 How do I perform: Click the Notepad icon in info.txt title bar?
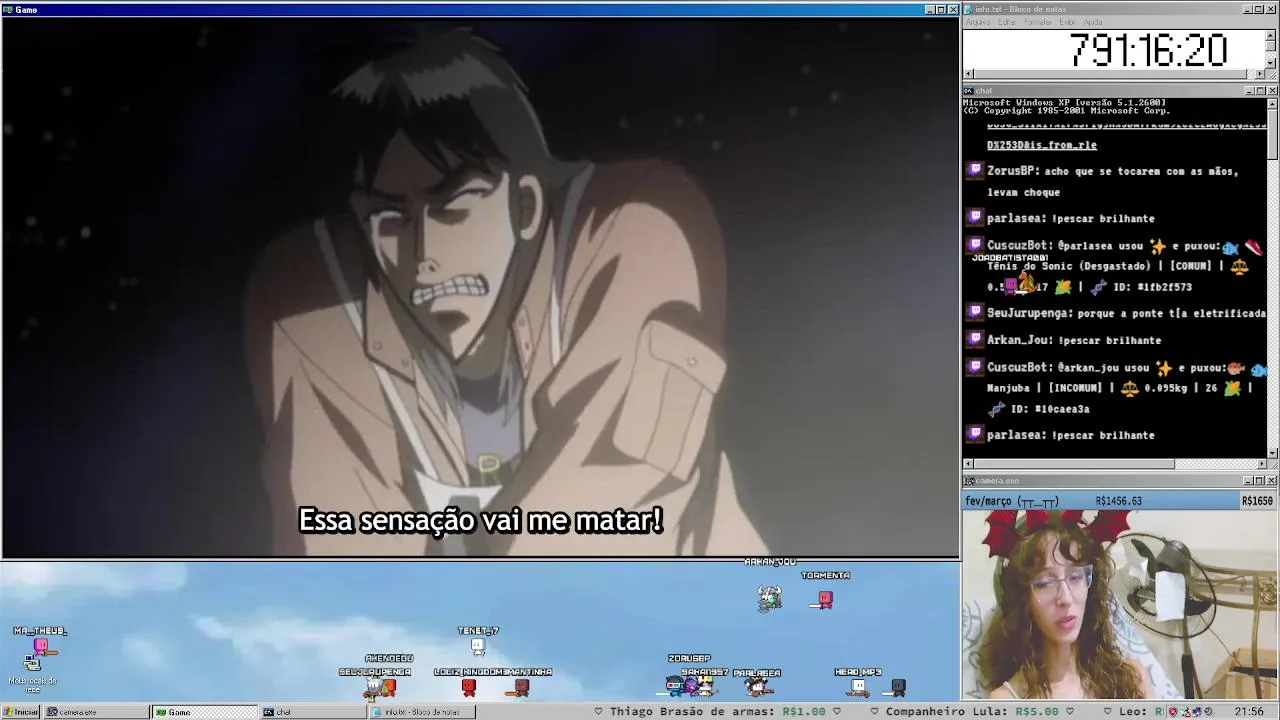pos(969,9)
